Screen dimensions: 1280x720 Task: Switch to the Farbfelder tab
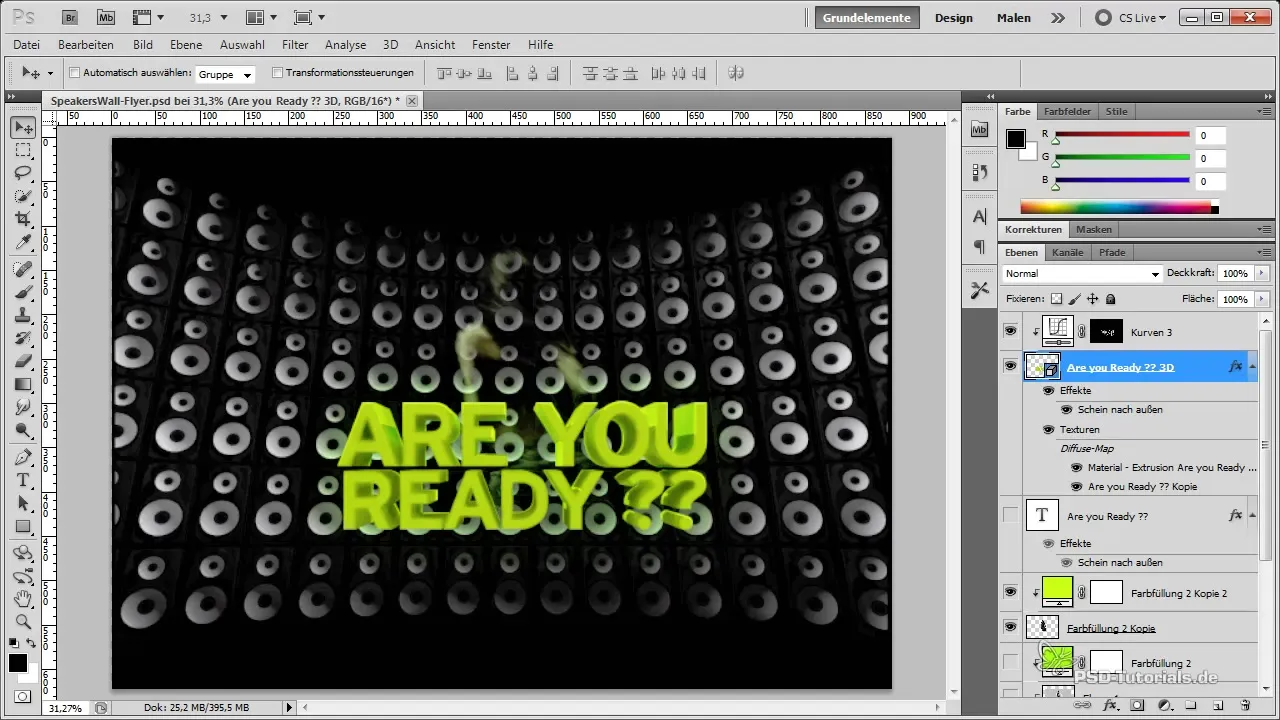point(1068,112)
